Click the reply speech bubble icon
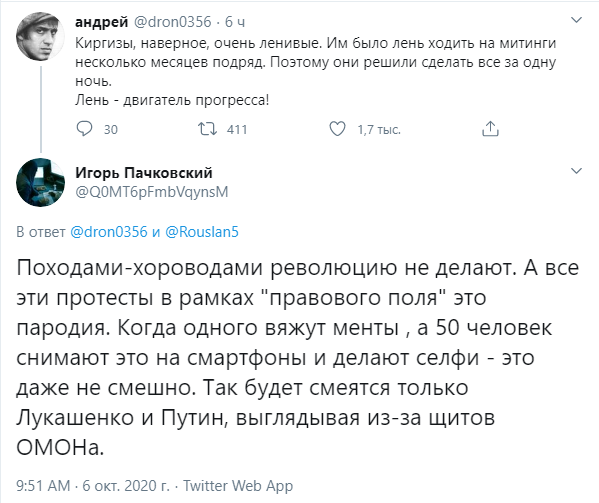Image resolution: width=599 pixels, height=503 pixels. pos(84,129)
